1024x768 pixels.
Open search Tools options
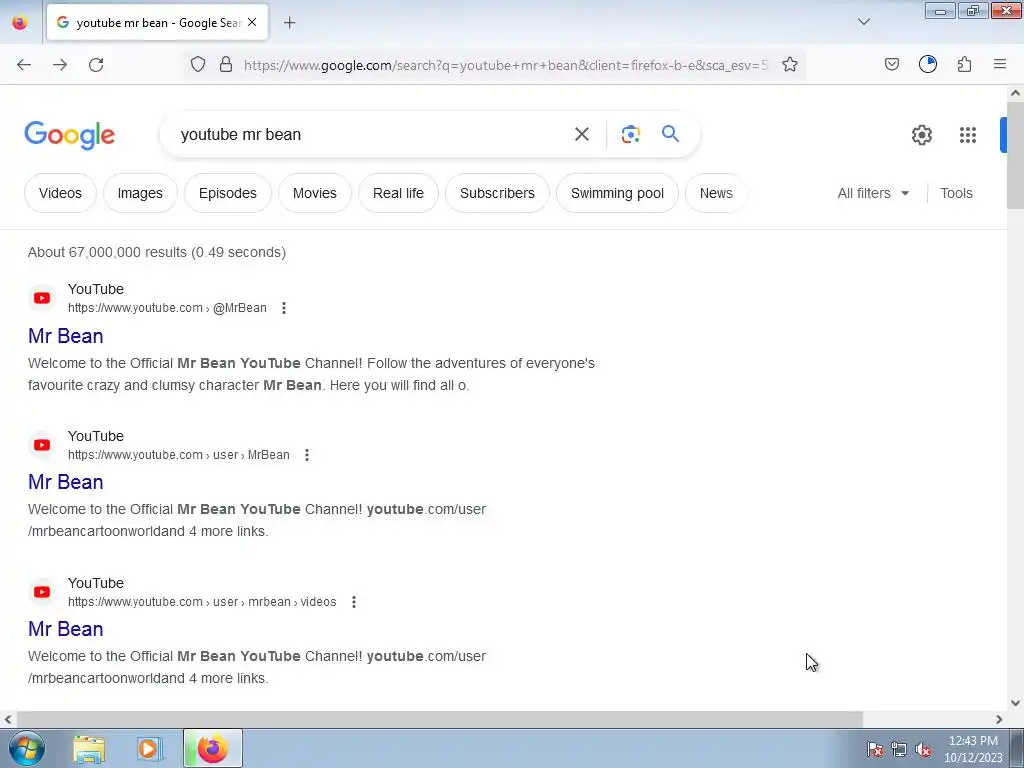[x=956, y=193]
